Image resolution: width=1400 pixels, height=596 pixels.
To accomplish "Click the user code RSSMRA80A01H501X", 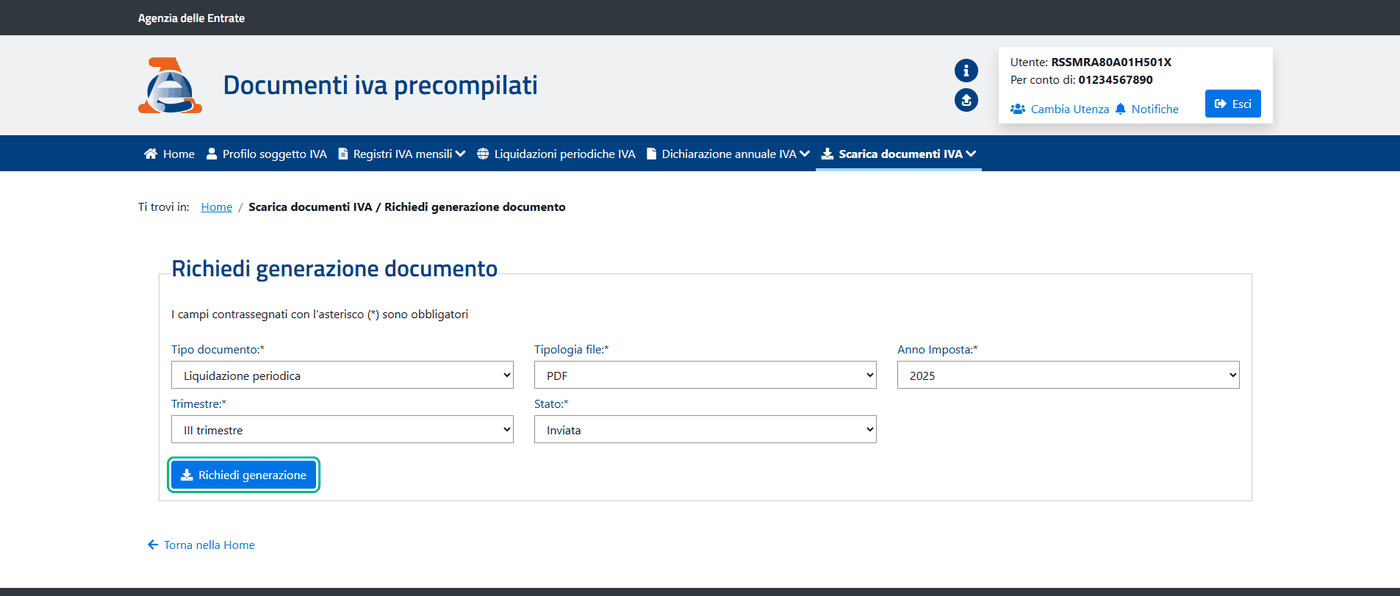I will click(x=1111, y=62).
